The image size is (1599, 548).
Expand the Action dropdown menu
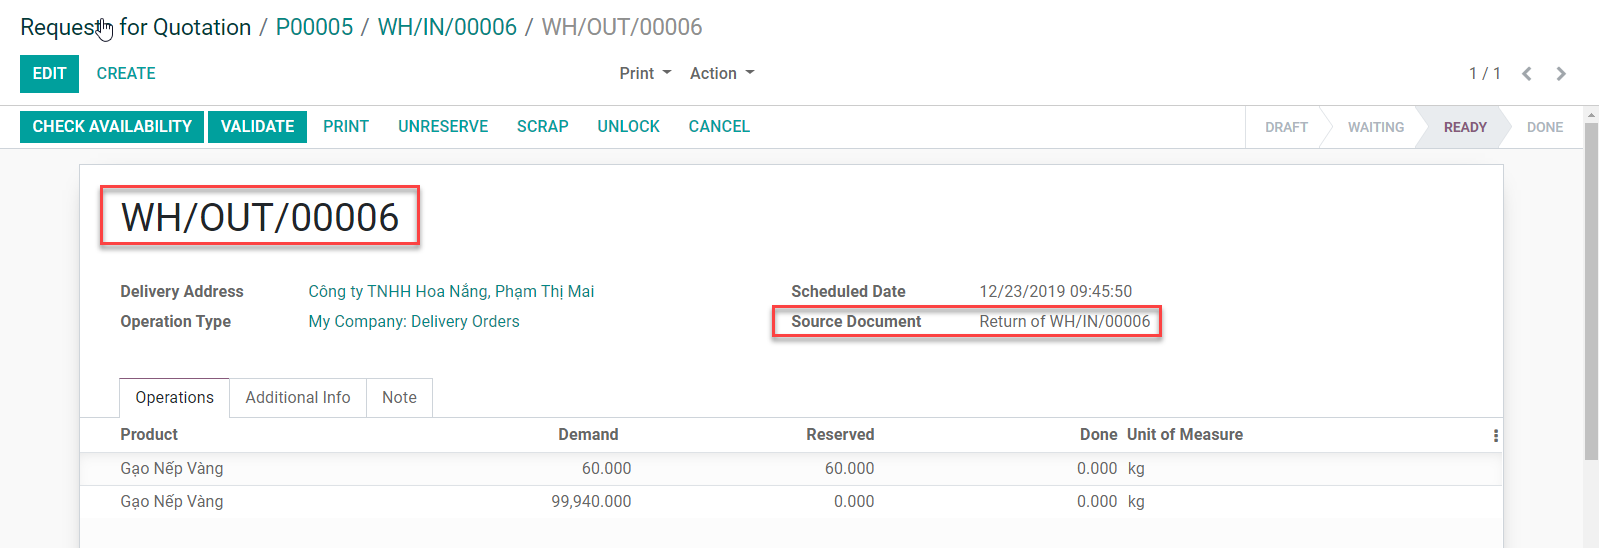click(x=721, y=74)
